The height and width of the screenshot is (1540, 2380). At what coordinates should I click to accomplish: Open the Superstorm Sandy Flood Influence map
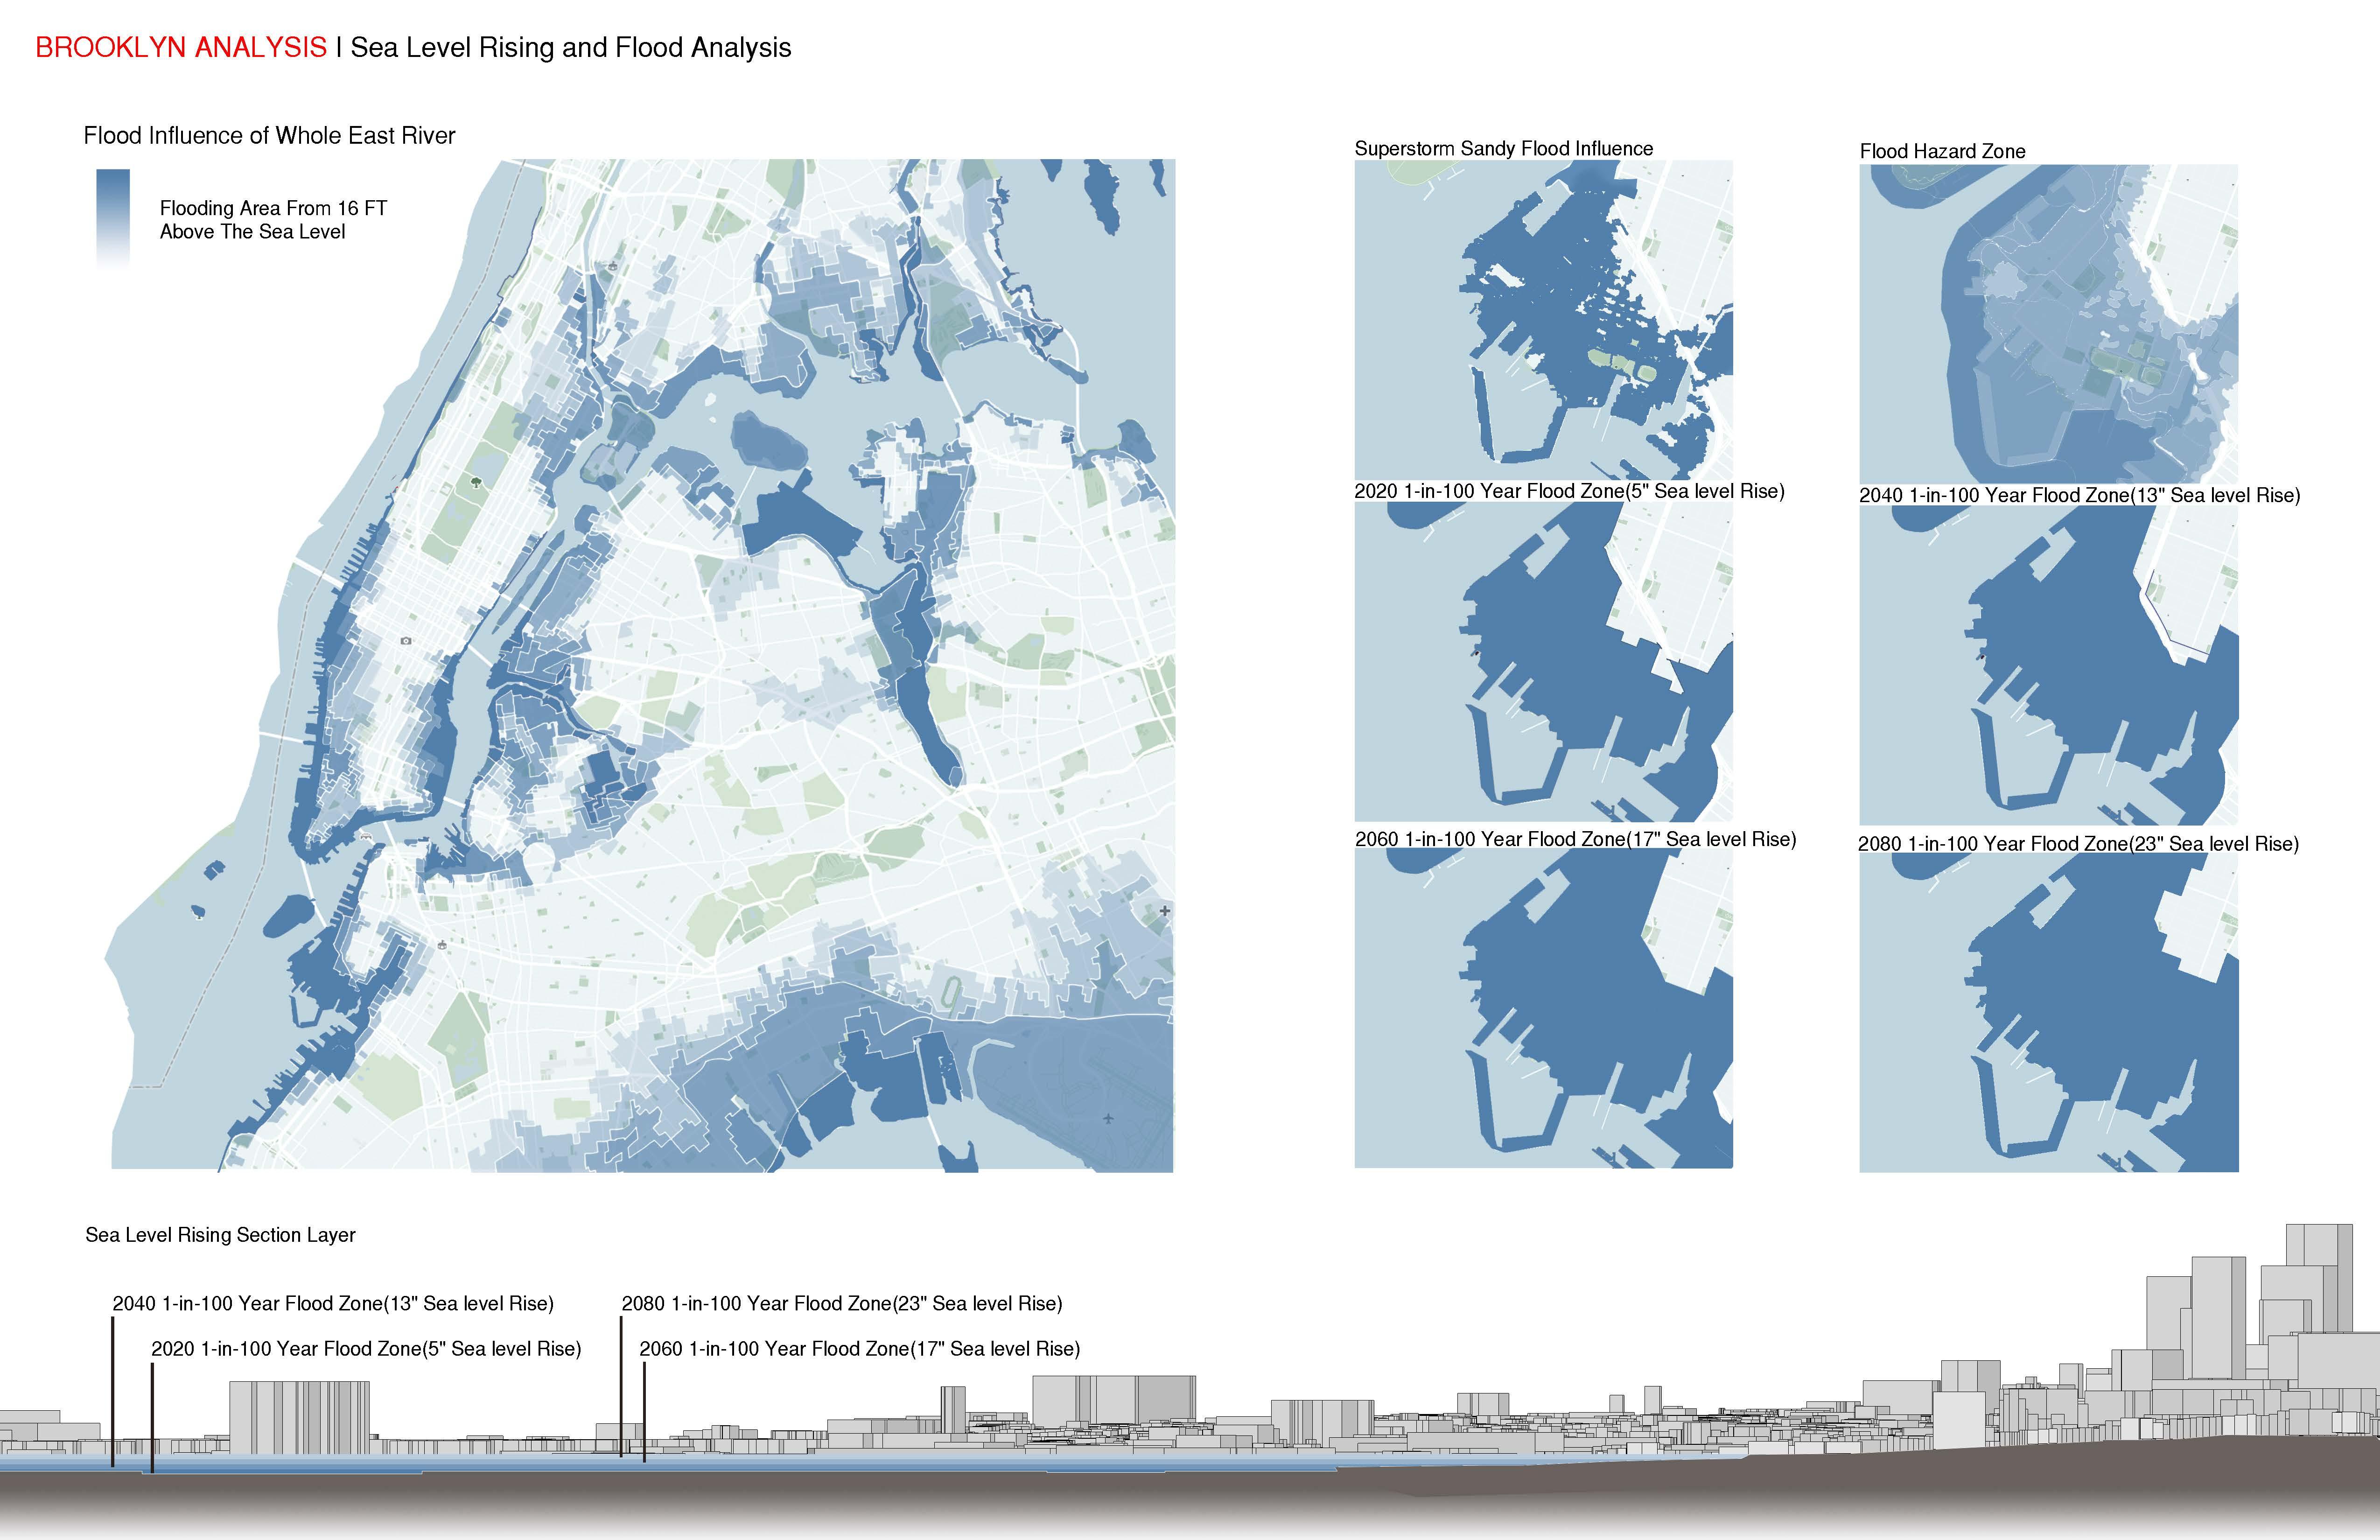tap(1543, 320)
